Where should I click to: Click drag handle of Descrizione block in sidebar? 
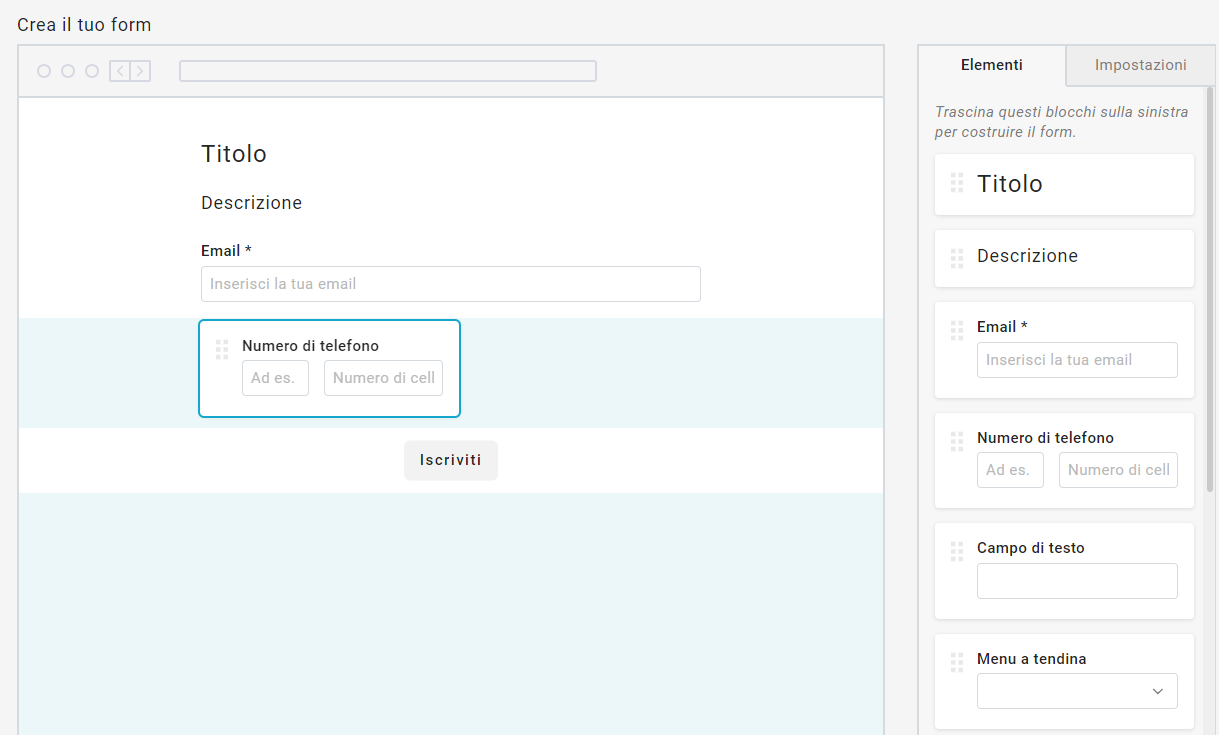coord(957,257)
